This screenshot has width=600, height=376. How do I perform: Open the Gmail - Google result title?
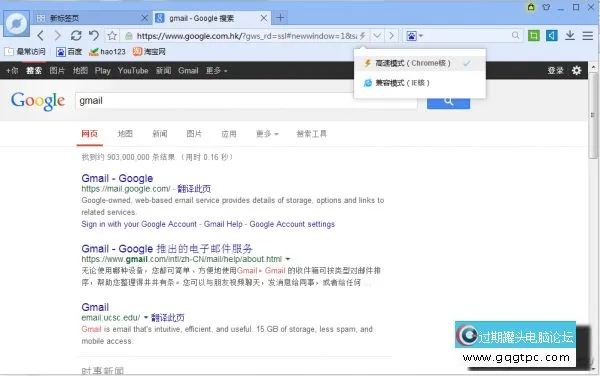pyautogui.click(x=117, y=178)
